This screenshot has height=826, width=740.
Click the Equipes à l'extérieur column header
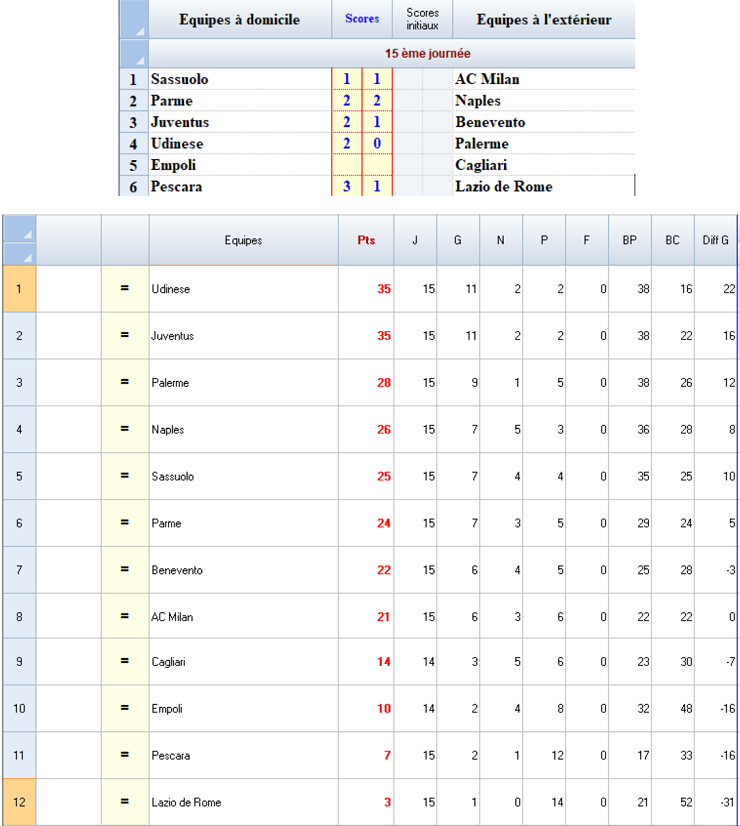coord(543,19)
